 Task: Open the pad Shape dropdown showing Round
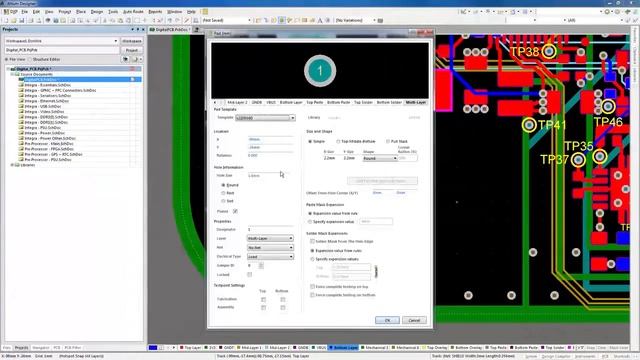coord(380,158)
